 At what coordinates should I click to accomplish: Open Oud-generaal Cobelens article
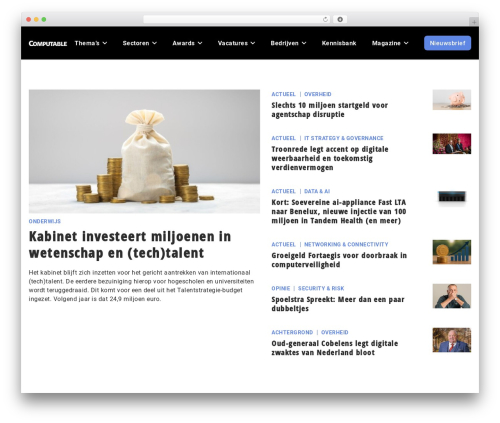334,348
